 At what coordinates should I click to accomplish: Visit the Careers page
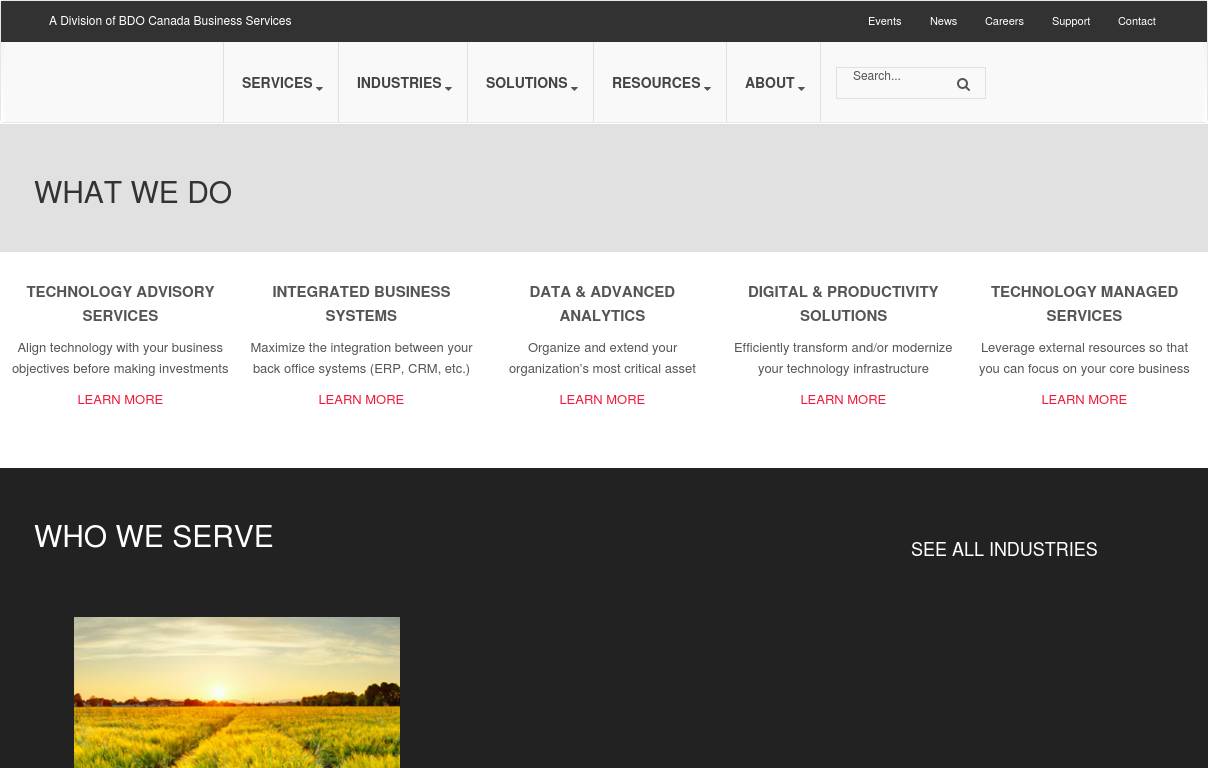(x=1004, y=22)
